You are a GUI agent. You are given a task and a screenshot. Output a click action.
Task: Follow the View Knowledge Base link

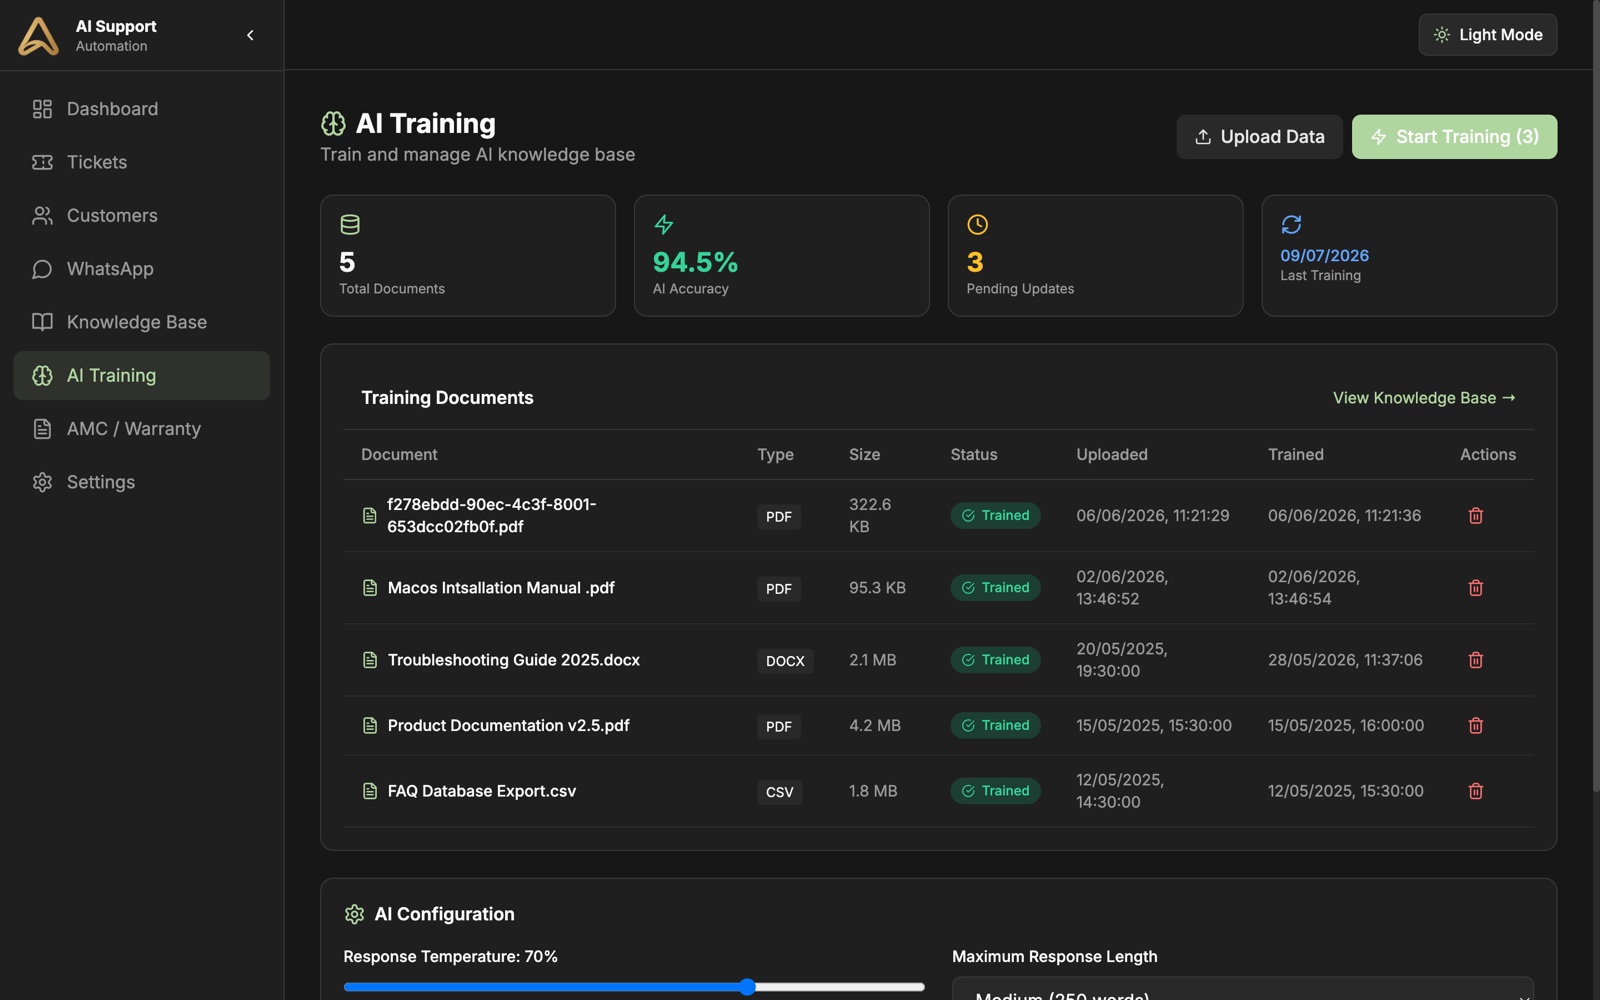(1424, 398)
